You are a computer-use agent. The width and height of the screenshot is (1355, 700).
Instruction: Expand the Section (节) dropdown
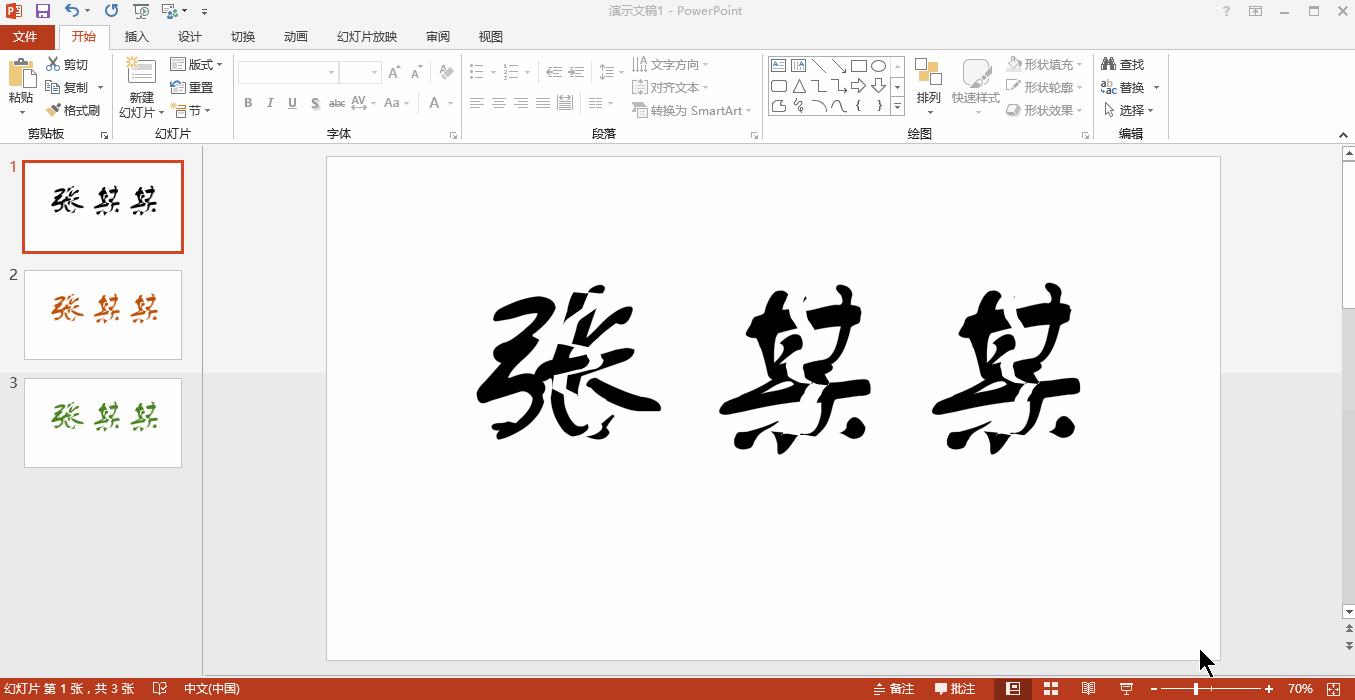[190, 110]
